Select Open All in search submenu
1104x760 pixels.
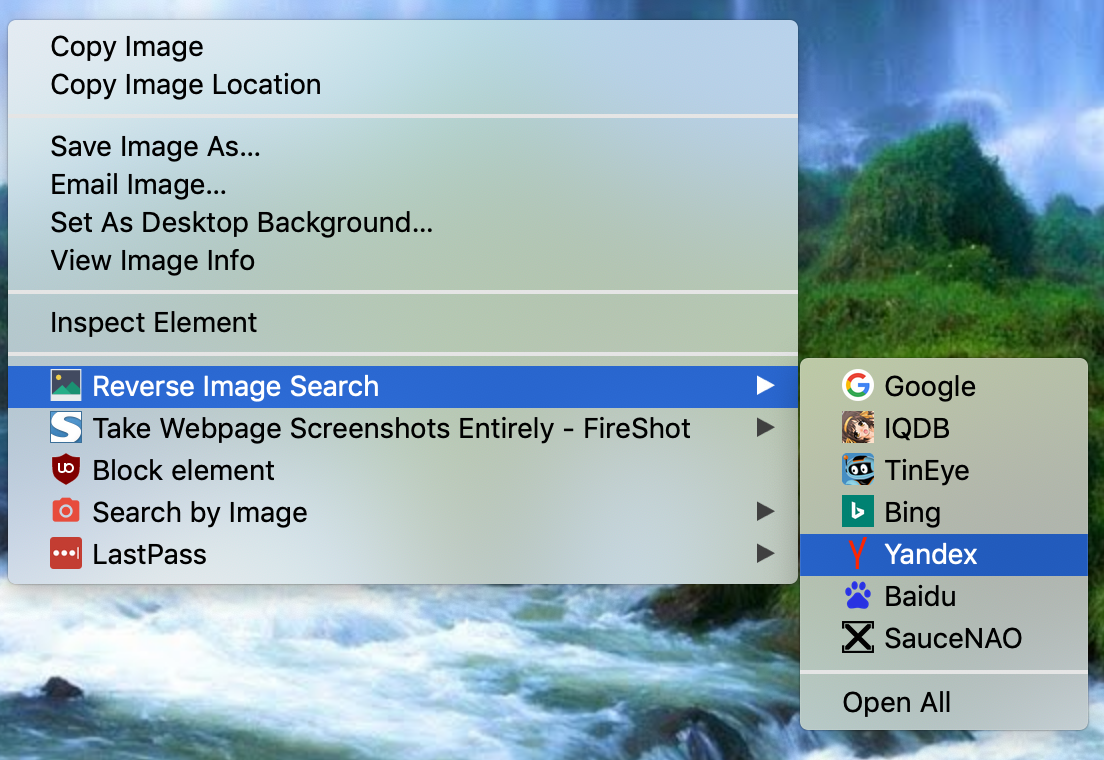897,703
